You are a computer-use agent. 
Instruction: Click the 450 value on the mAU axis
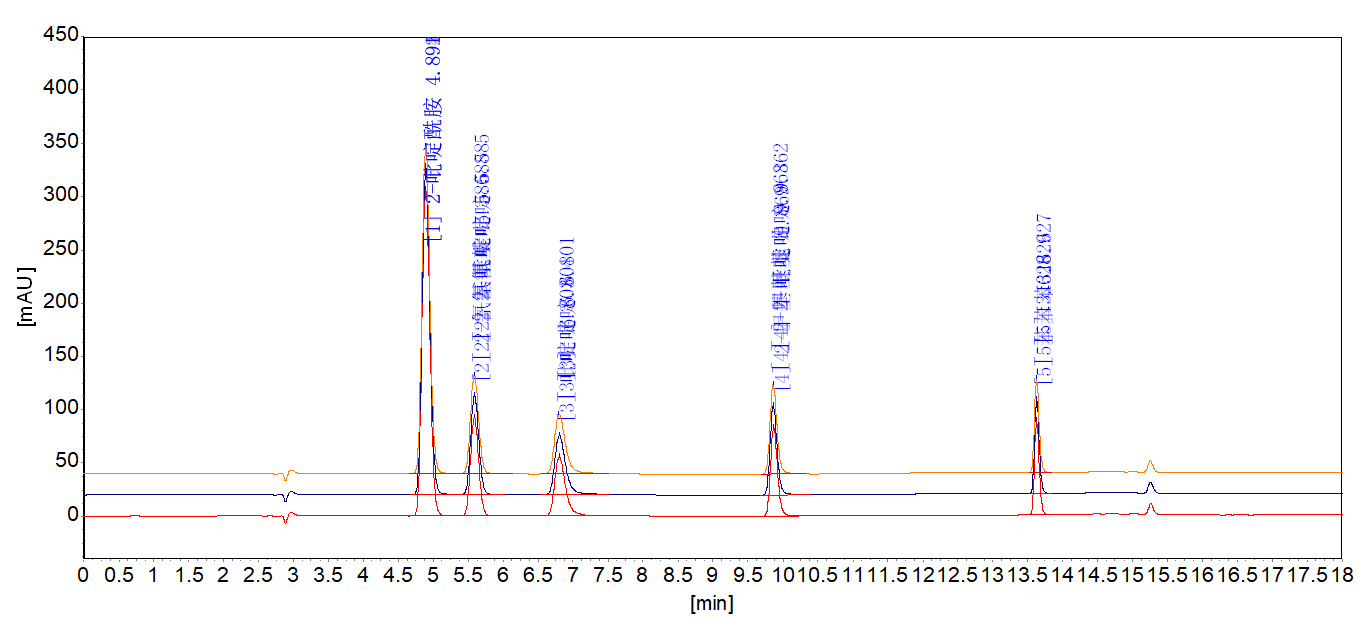pyautogui.click(x=59, y=36)
